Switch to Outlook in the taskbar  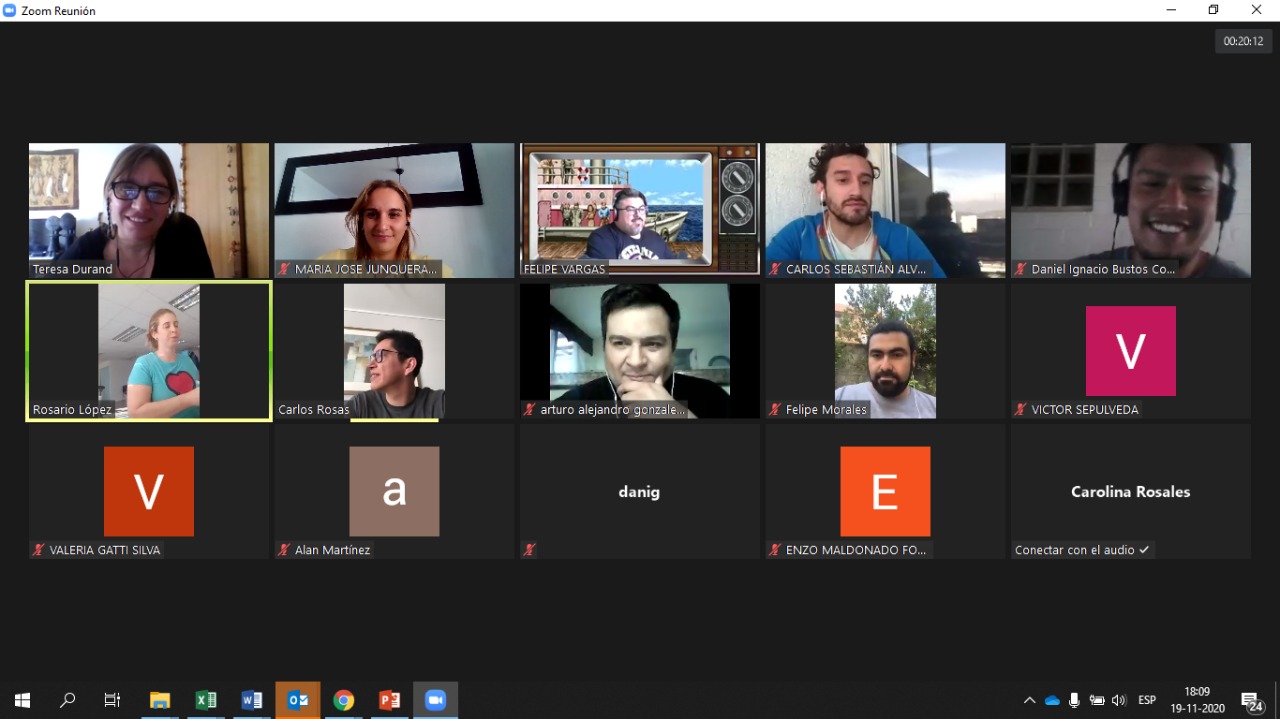[298, 700]
